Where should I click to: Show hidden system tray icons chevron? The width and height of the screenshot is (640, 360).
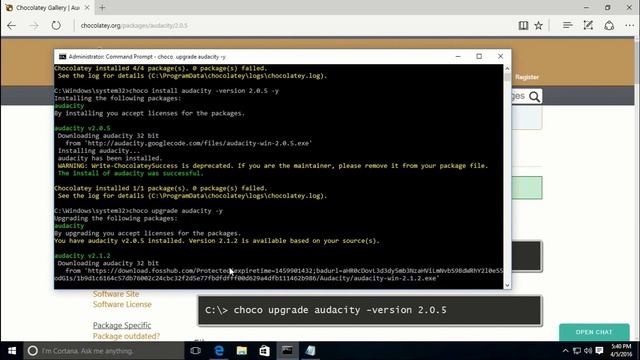click(x=565, y=351)
